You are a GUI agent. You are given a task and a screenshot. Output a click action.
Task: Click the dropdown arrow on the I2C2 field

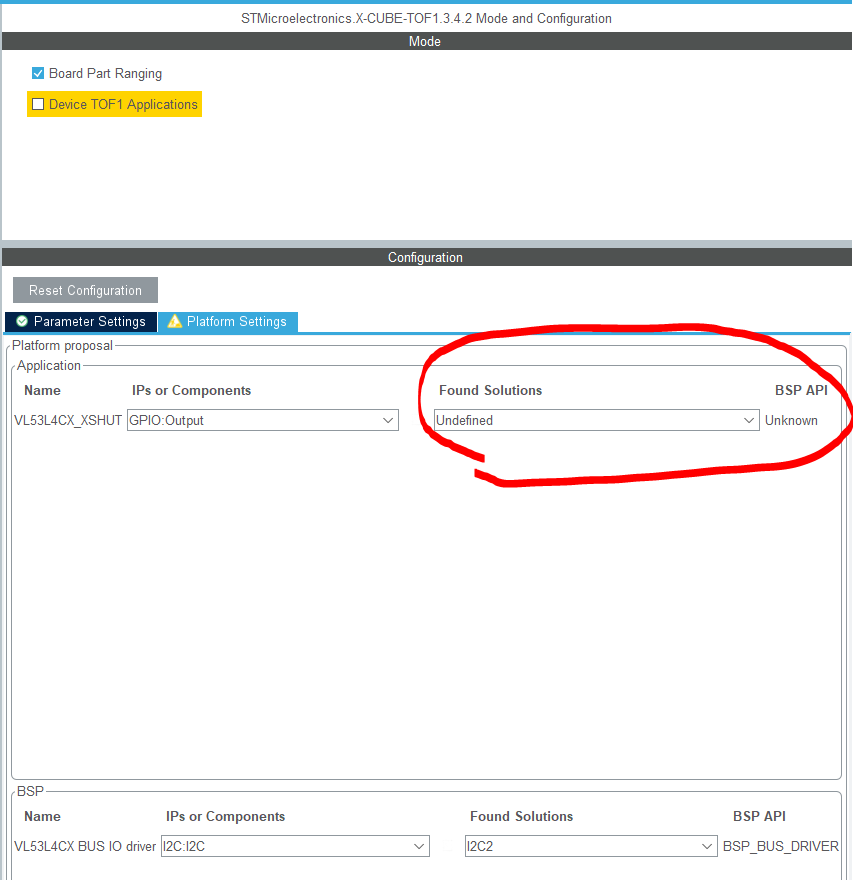(707, 846)
